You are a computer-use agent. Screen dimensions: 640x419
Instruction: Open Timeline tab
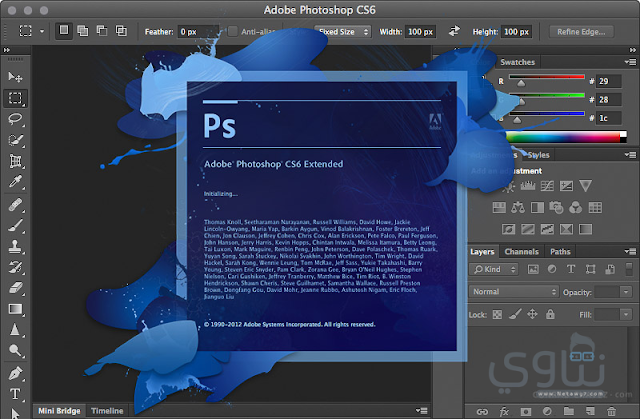click(107, 411)
